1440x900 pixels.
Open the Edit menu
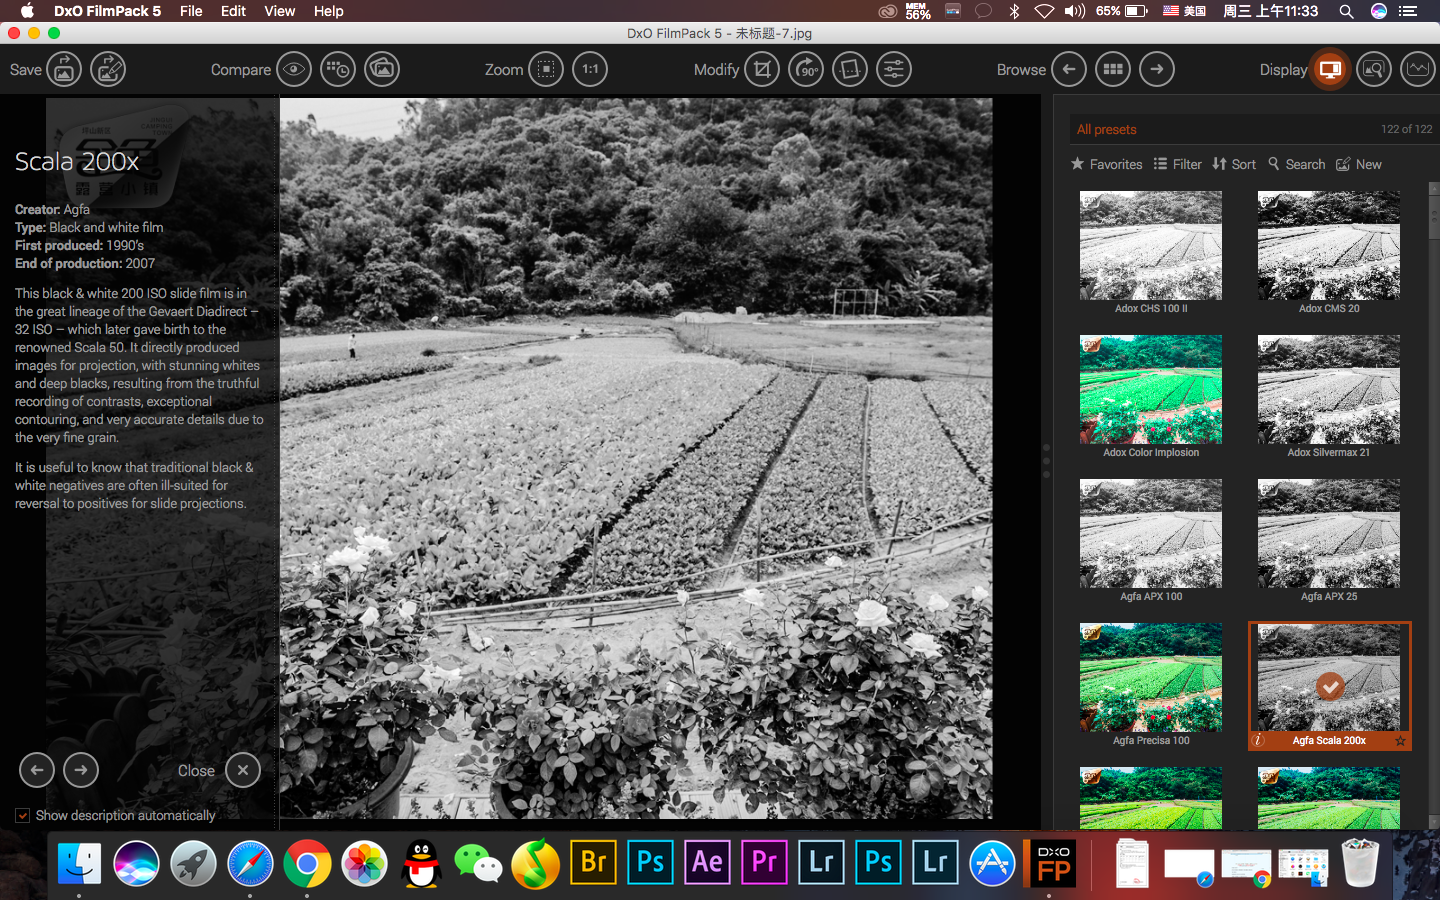tap(233, 11)
